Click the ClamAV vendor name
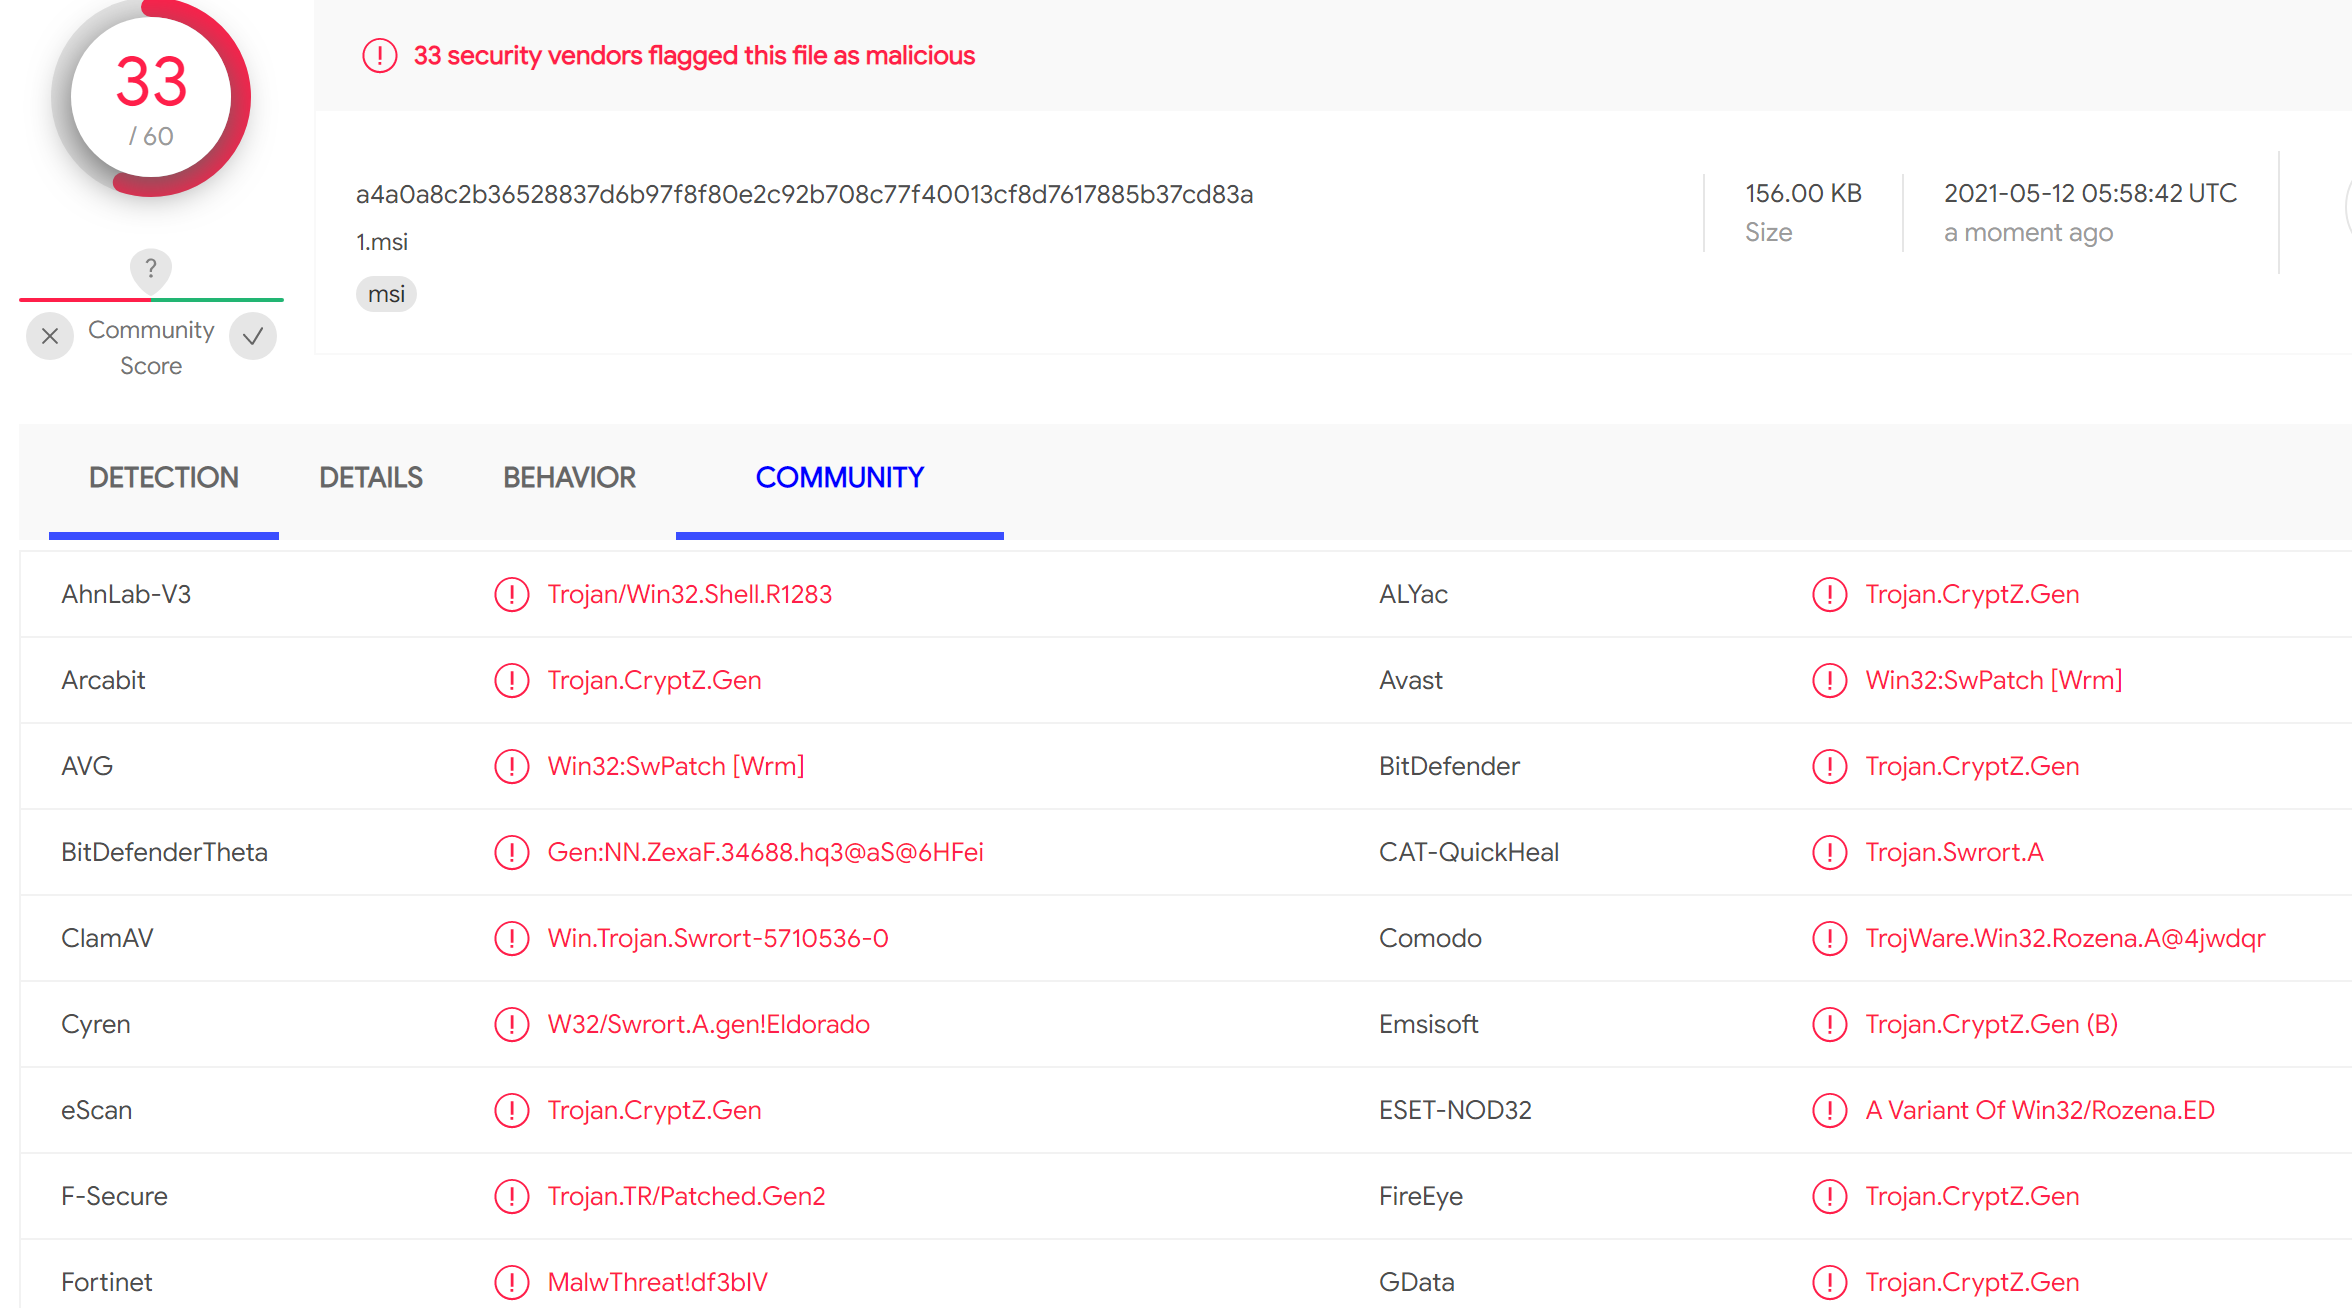The height and width of the screenshot is (1308, 2352). point(107,938)
